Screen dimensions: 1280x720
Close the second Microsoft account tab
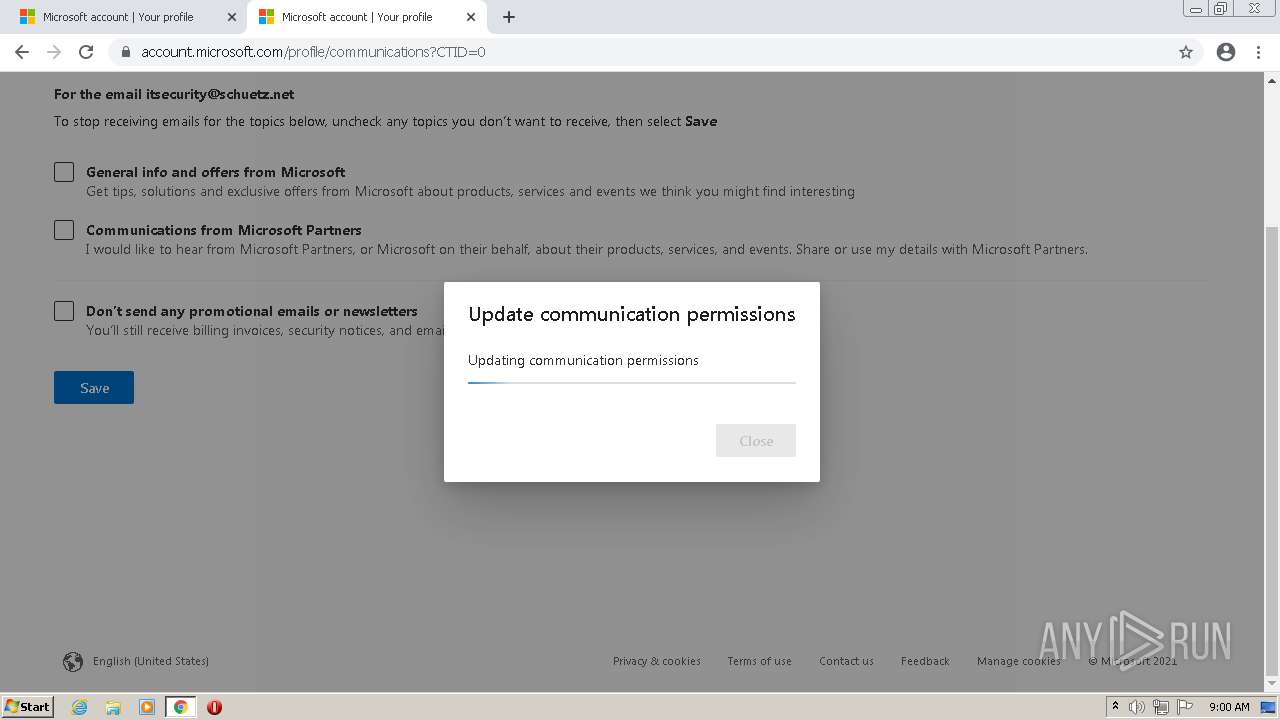point(470,17)
